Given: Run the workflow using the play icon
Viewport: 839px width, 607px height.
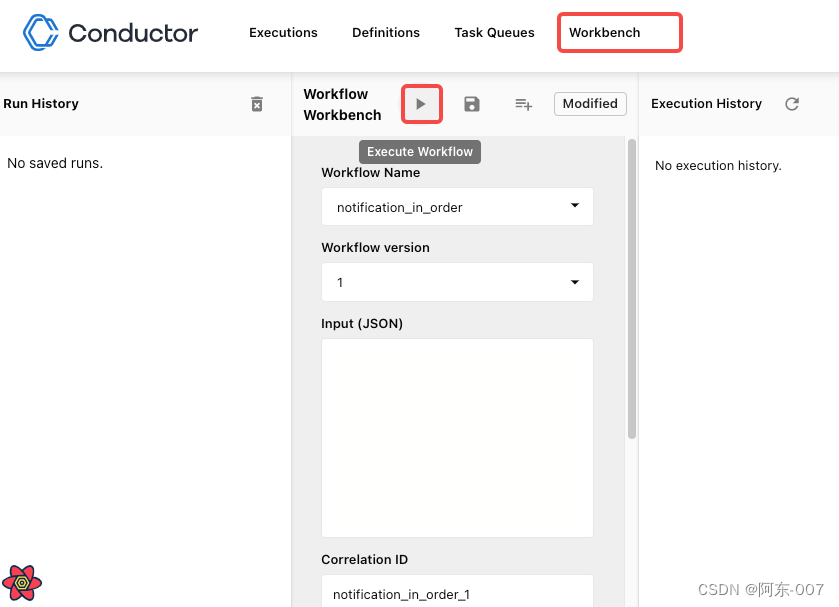Looking at the screenshot, I should [421, 103].
